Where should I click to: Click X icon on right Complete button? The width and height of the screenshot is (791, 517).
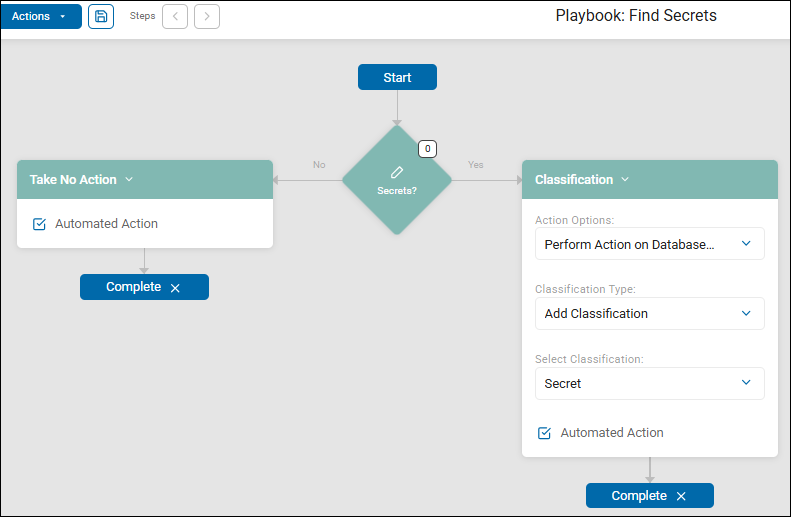tap(681, 496)
